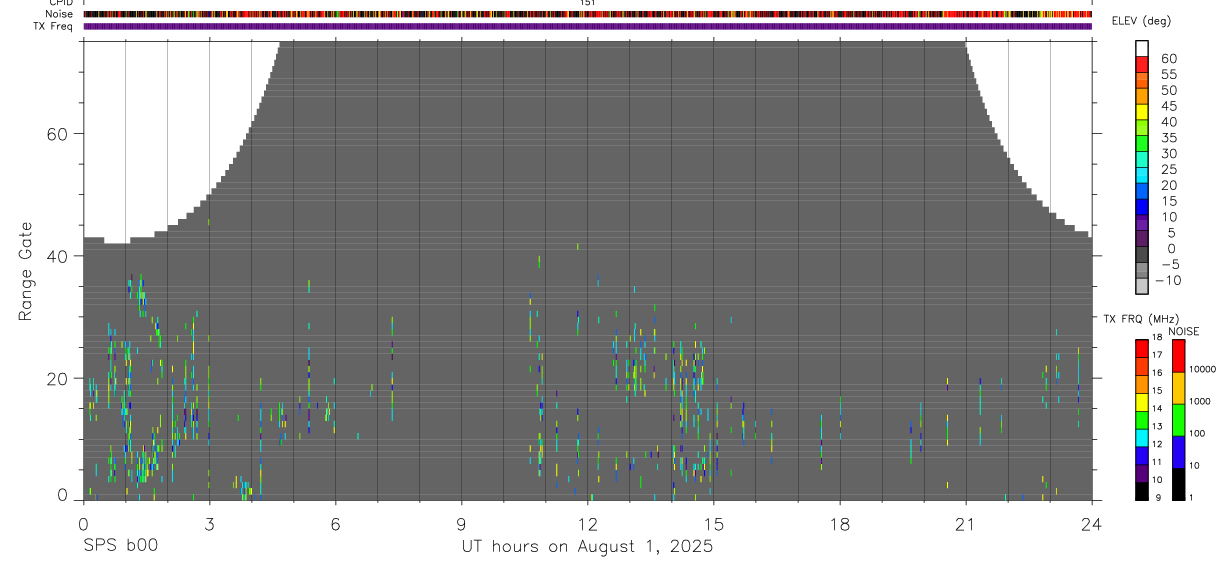Click the 'Noise' row label at top
The height and width of the screenshot is (567, 1228).
(59, 14)
